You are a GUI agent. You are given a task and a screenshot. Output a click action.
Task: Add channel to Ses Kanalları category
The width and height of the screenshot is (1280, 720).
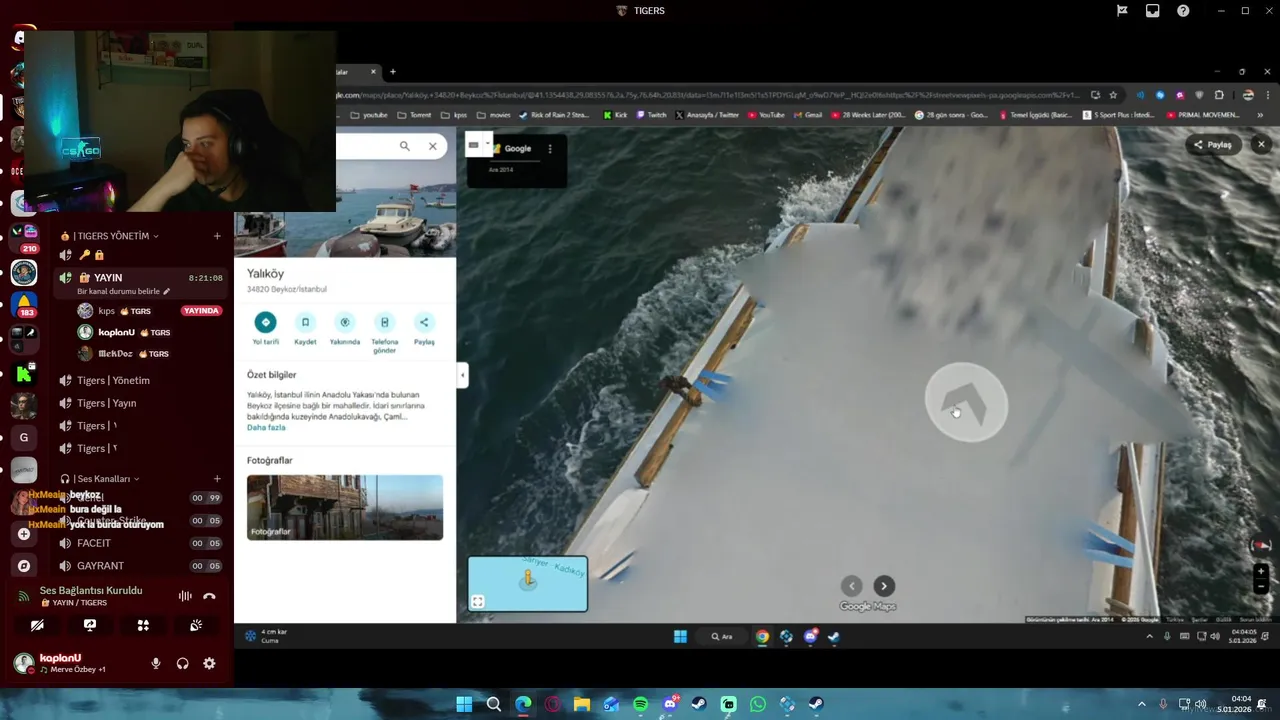pyautogui.click(x=217, y=479)
